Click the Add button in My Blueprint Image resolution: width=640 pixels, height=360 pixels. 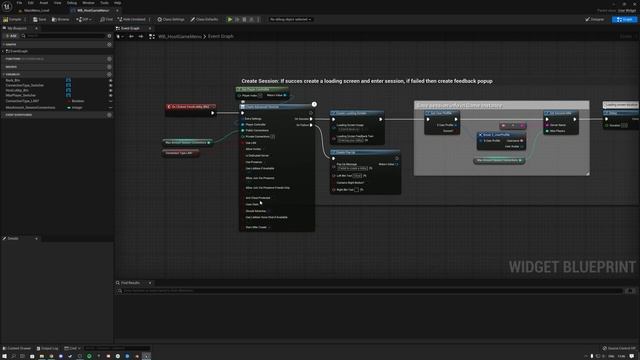click(x=11, y=36)
